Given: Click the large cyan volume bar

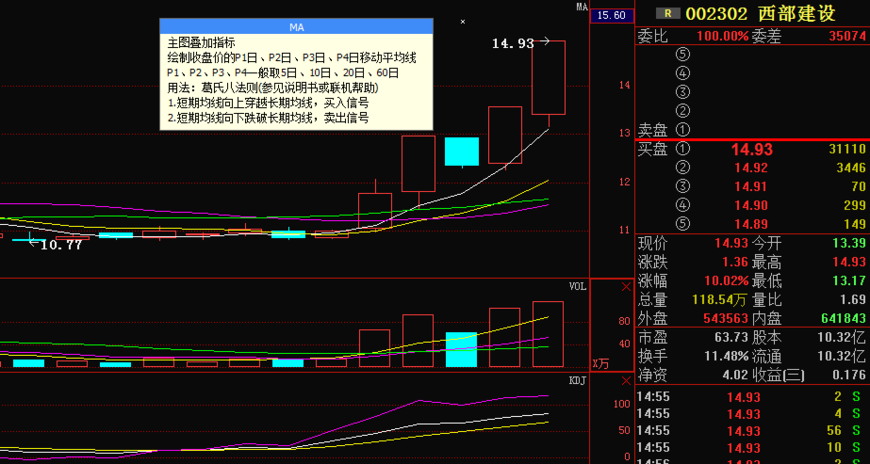Looking at the screenshot, I should [x=462, y=350].
